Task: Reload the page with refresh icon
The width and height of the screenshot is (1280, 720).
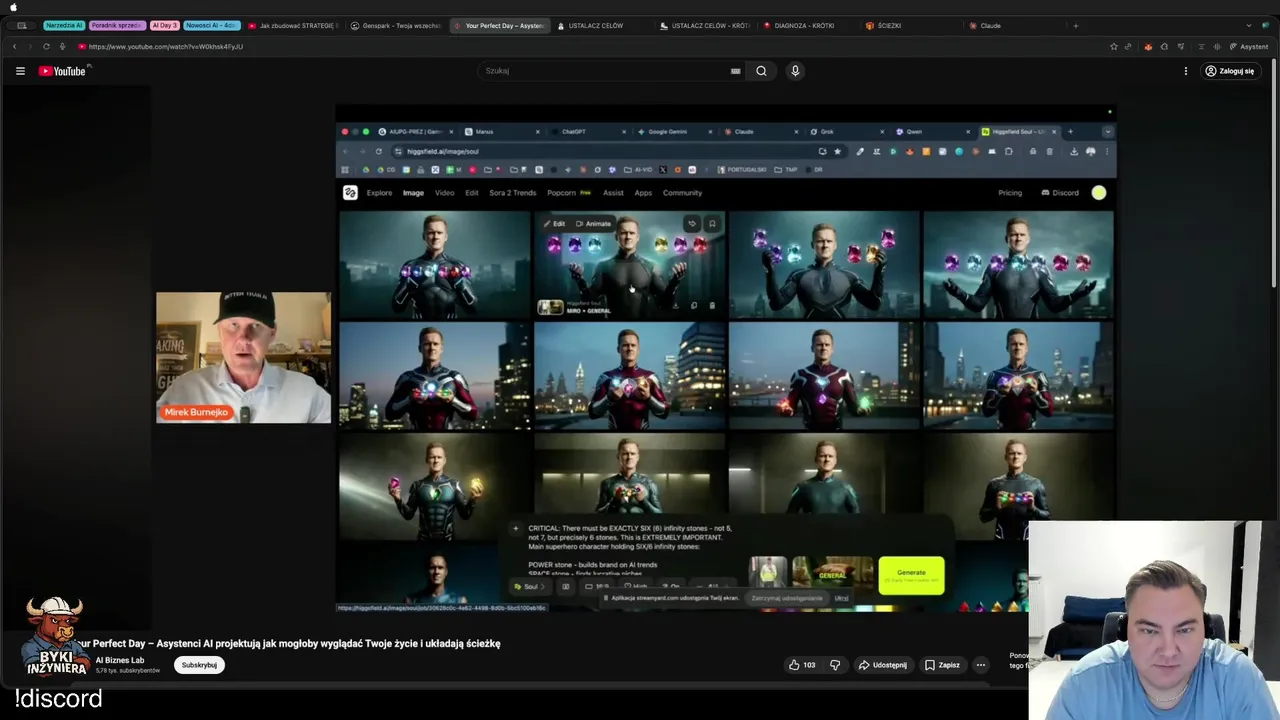Action: click(x=46, y=47)
